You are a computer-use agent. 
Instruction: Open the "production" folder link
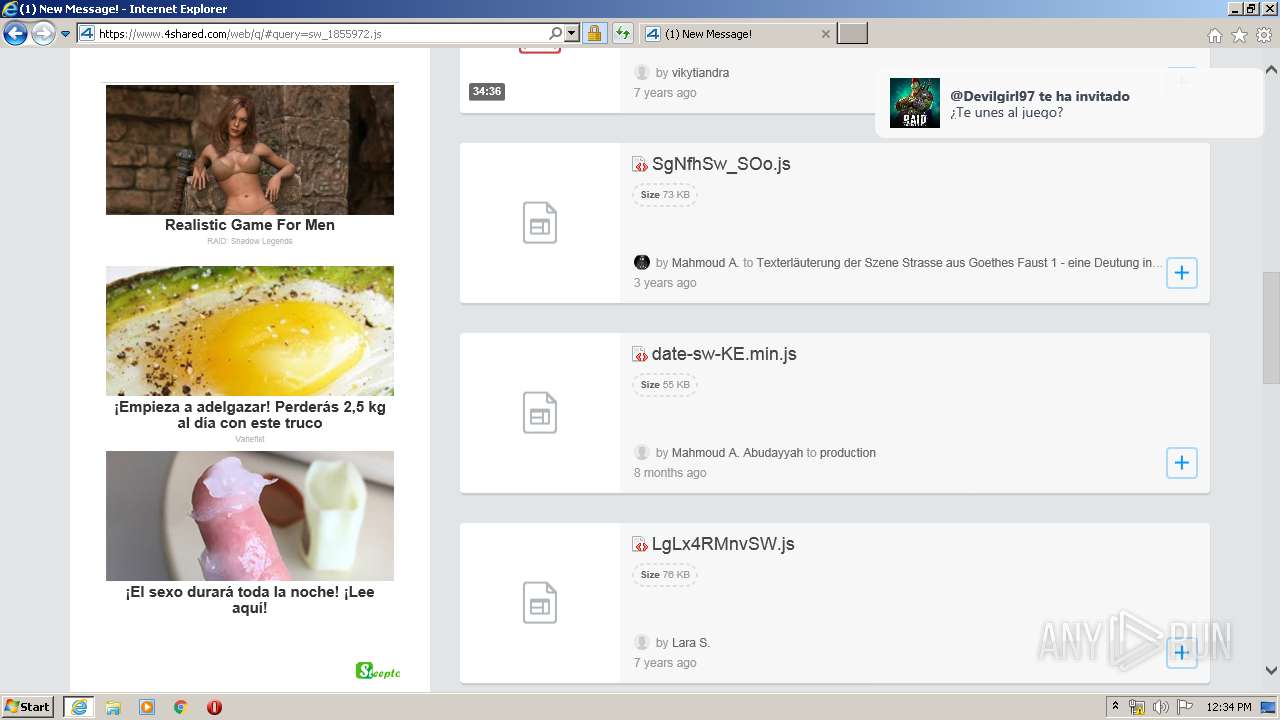coord(848,453)
